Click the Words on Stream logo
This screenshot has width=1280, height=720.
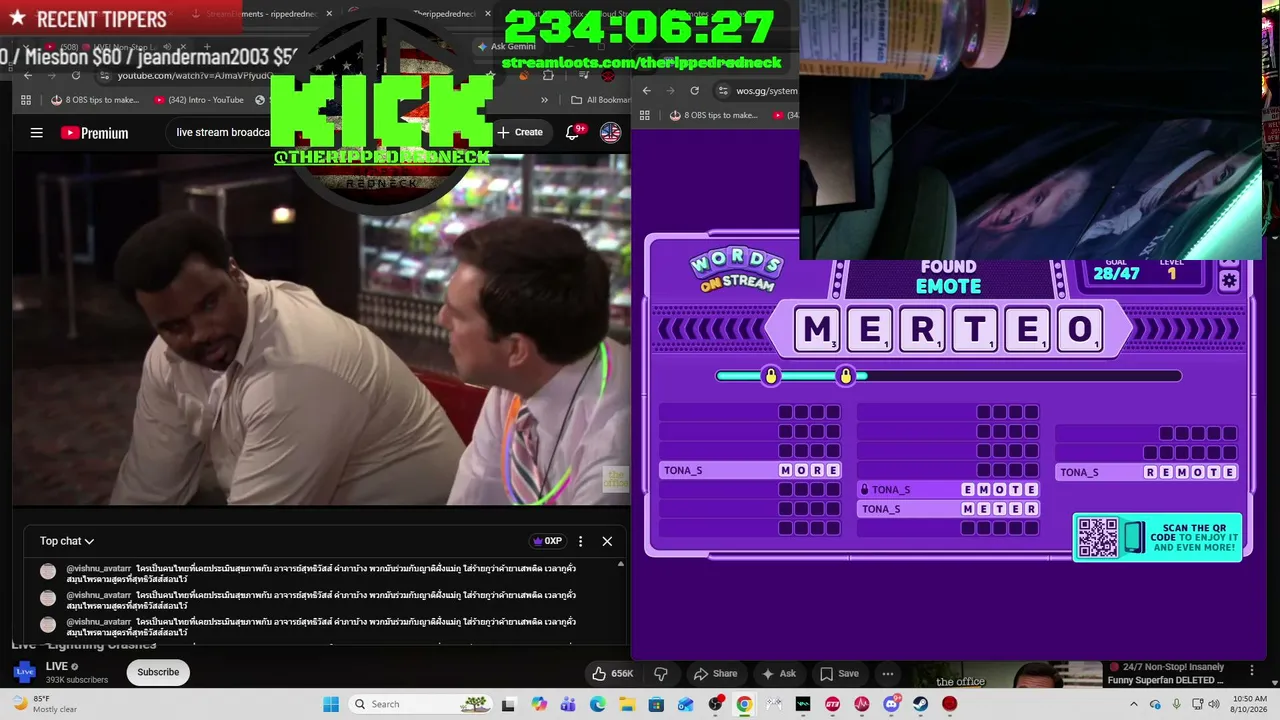736,271
